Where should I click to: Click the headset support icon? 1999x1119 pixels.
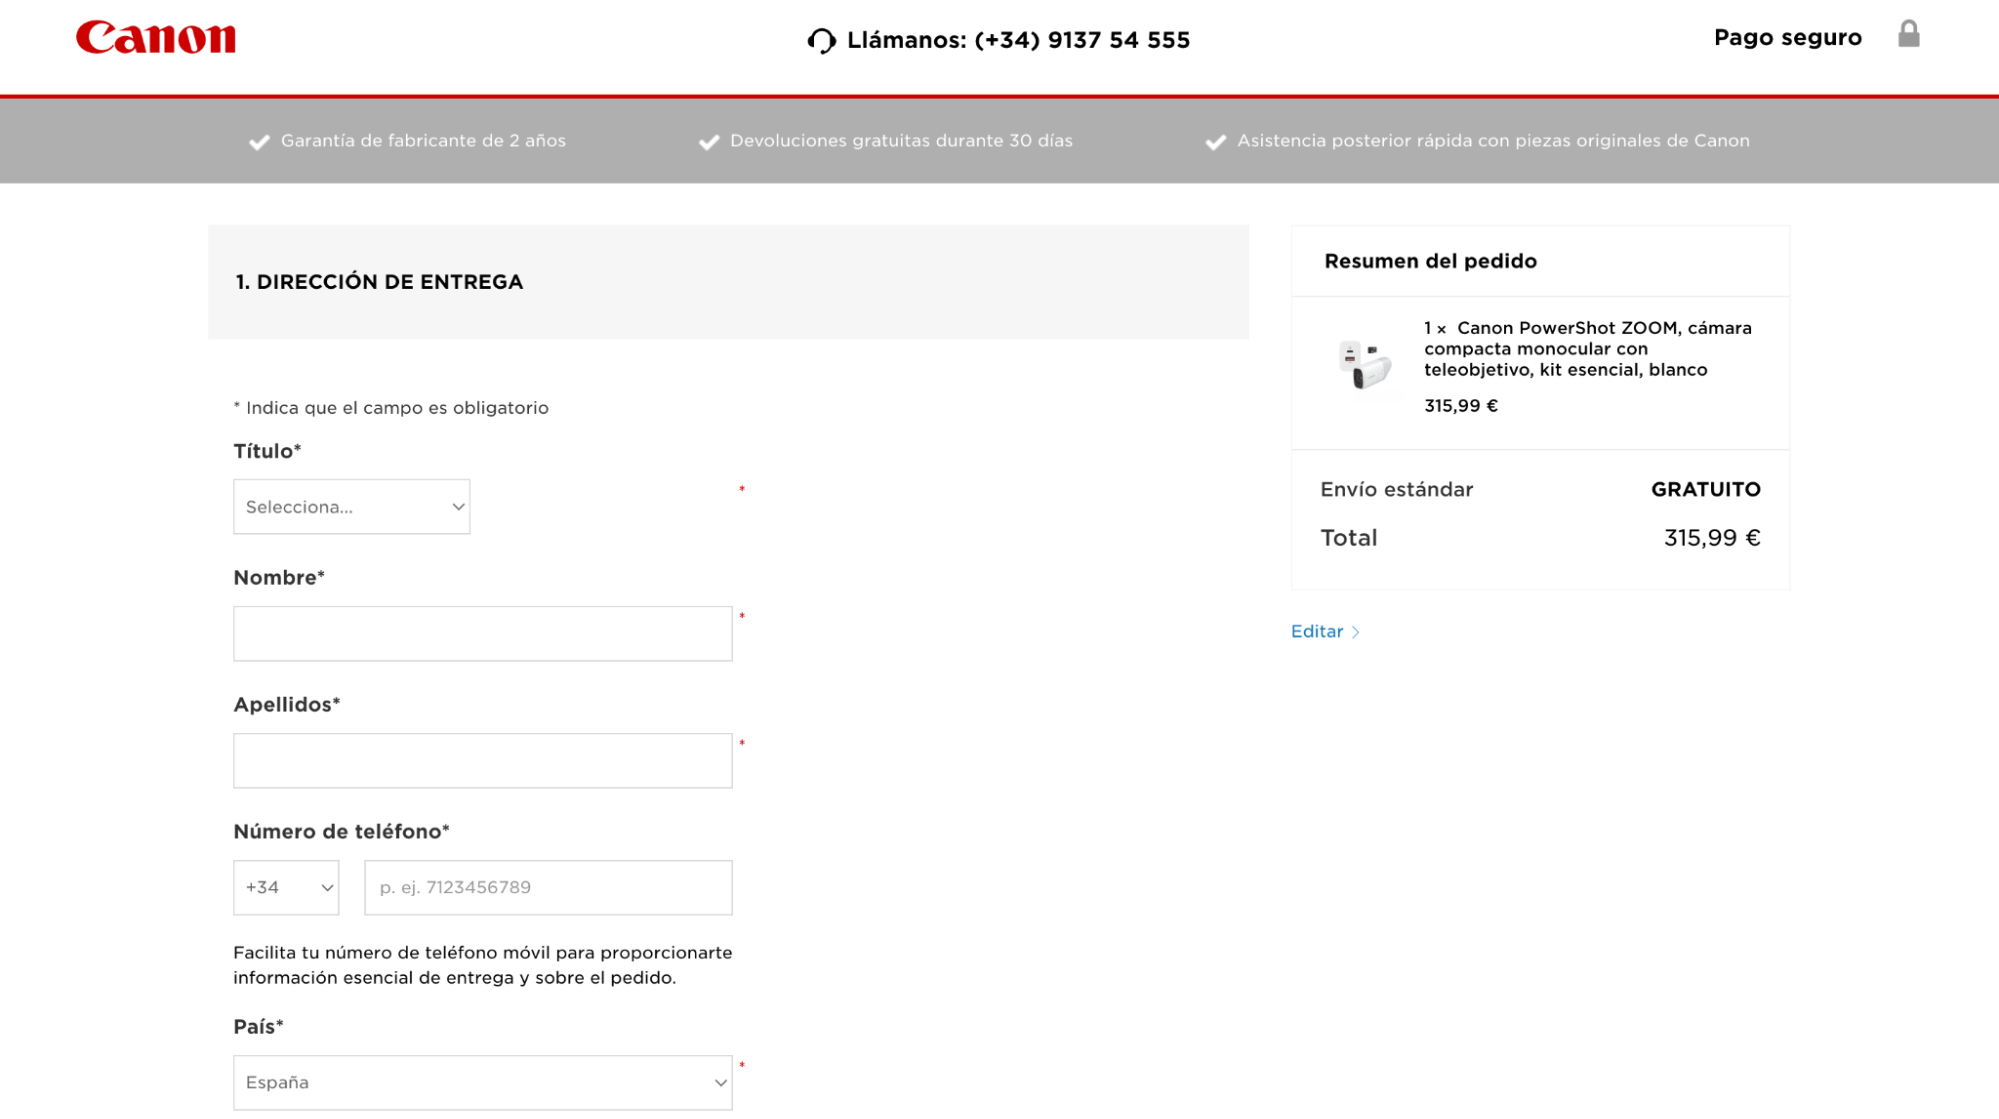point(821,41)
